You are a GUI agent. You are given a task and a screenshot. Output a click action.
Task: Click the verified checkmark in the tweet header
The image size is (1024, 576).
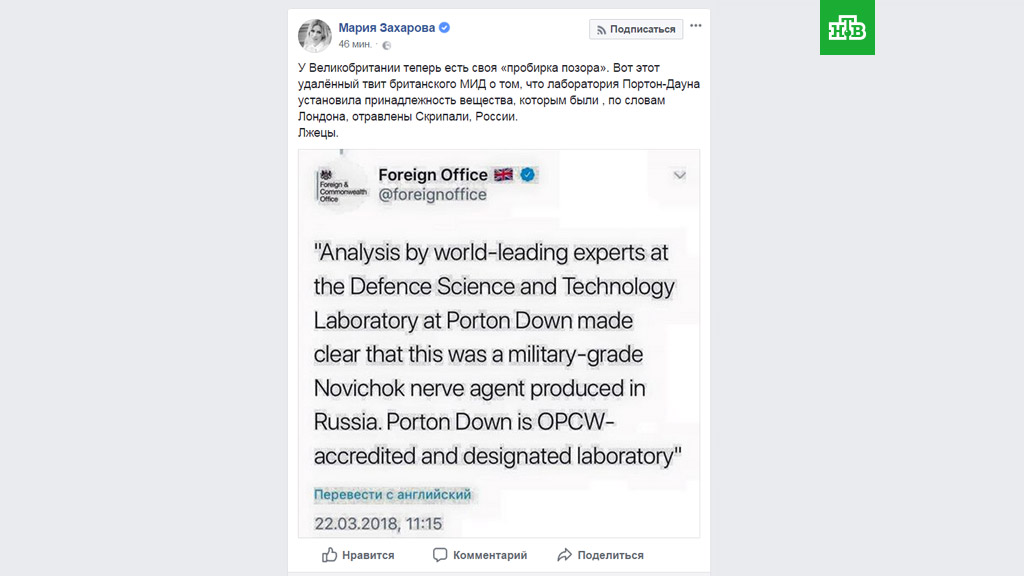528,175
